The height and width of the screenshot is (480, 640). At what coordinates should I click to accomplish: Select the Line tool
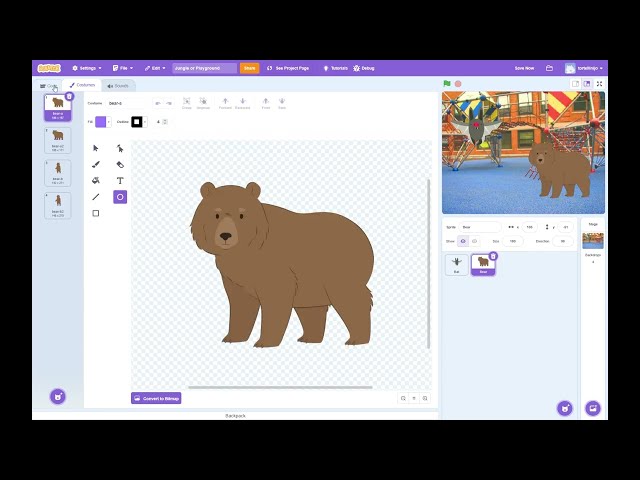pyautogui.click(x=96, y=197)
